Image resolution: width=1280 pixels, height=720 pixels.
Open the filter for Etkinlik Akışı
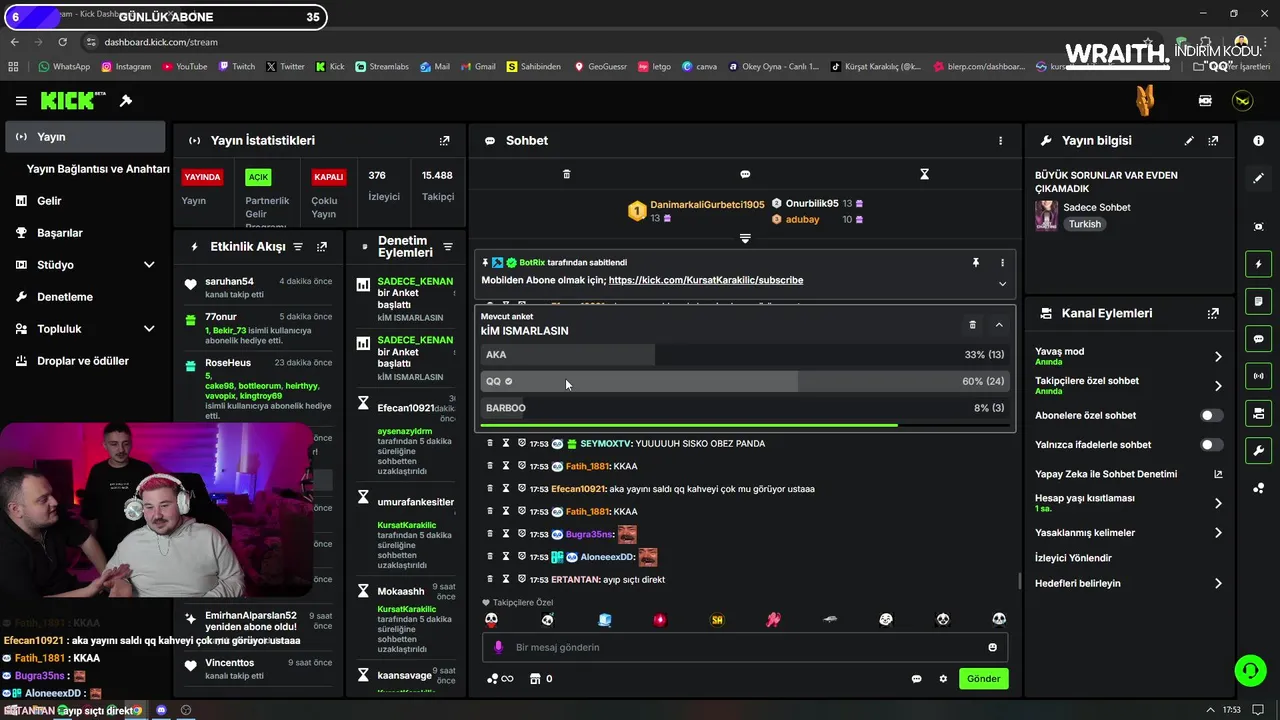click(298, 247)
